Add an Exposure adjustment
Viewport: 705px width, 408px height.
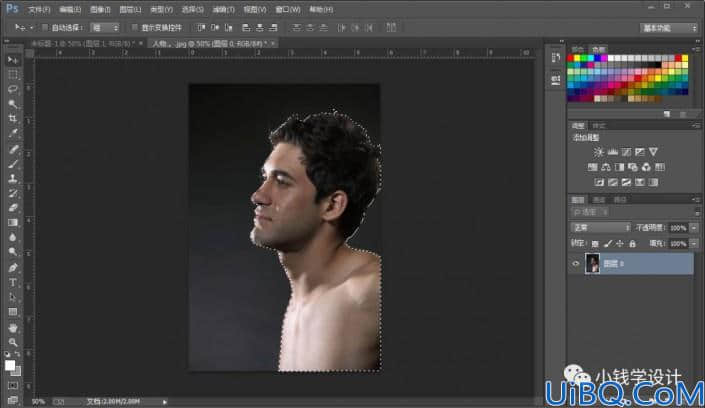639,152
